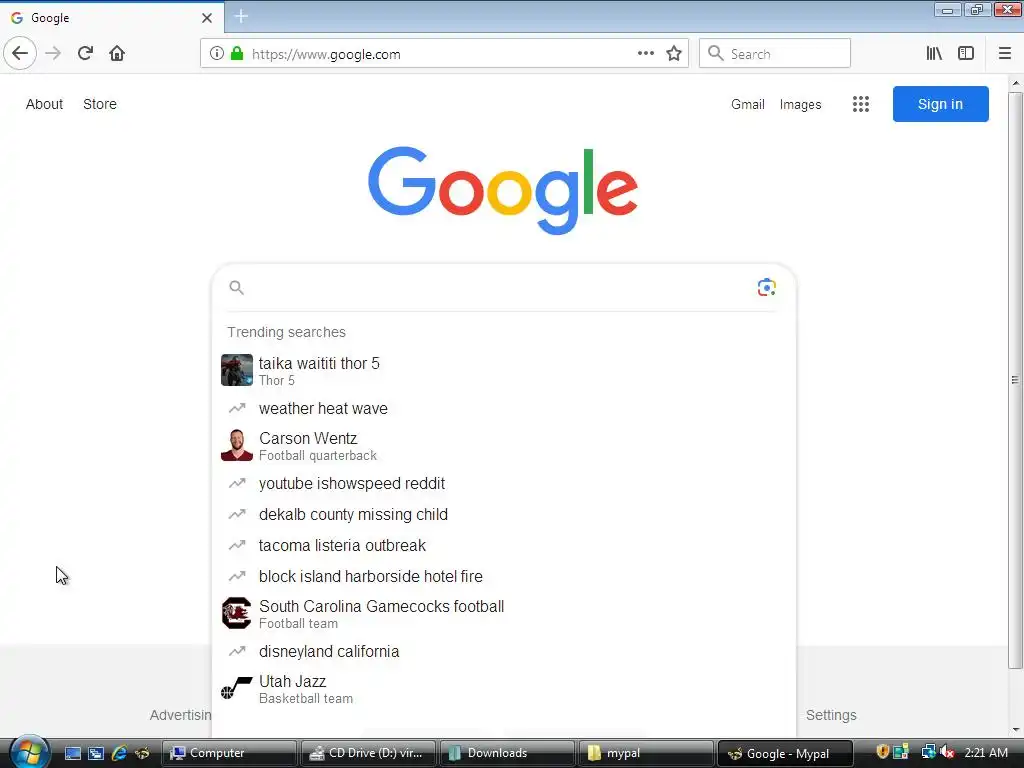Switch to mypal folder taskbar window
The width and height of the screenshot is (1024, 768).
point(646,753)
